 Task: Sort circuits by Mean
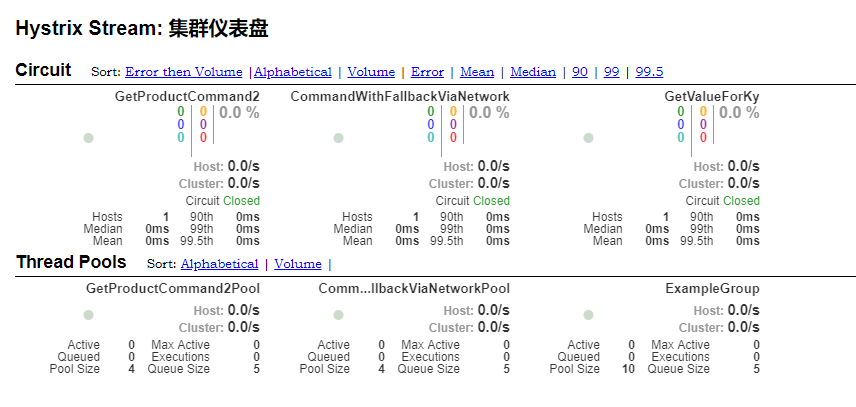click(x=477, y=72)
